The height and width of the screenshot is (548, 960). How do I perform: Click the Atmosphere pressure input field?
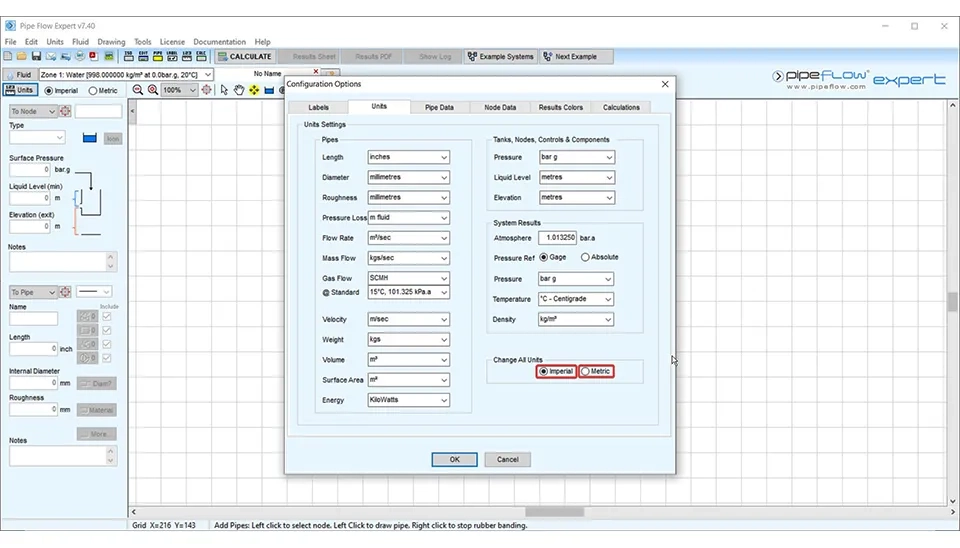[557, 238]
